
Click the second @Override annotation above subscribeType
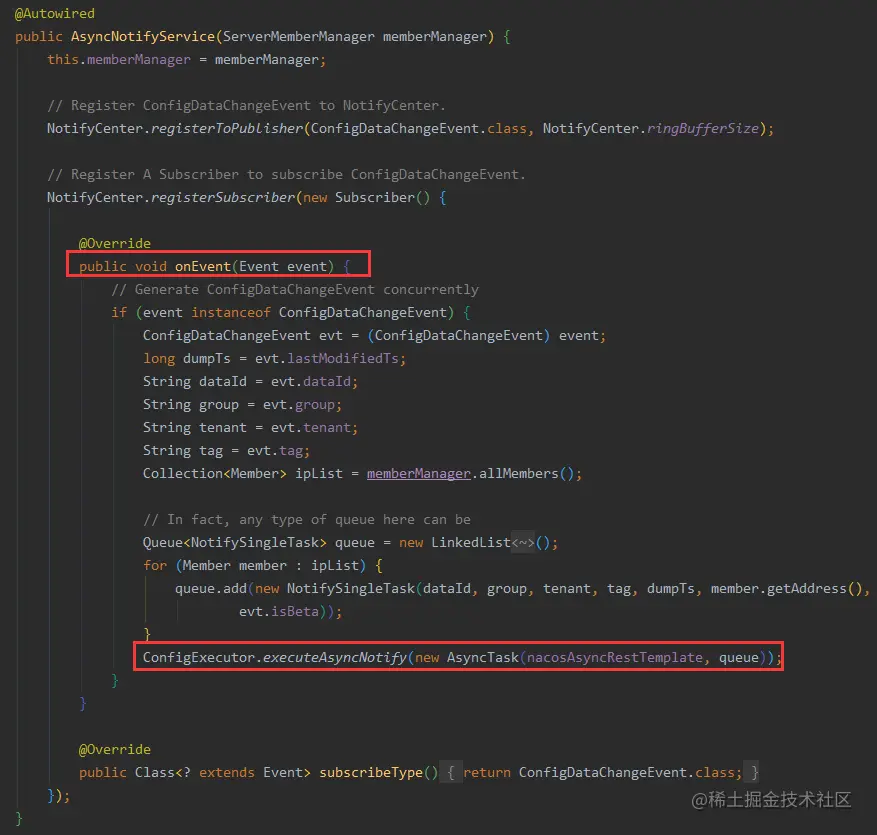coord(115,750)
